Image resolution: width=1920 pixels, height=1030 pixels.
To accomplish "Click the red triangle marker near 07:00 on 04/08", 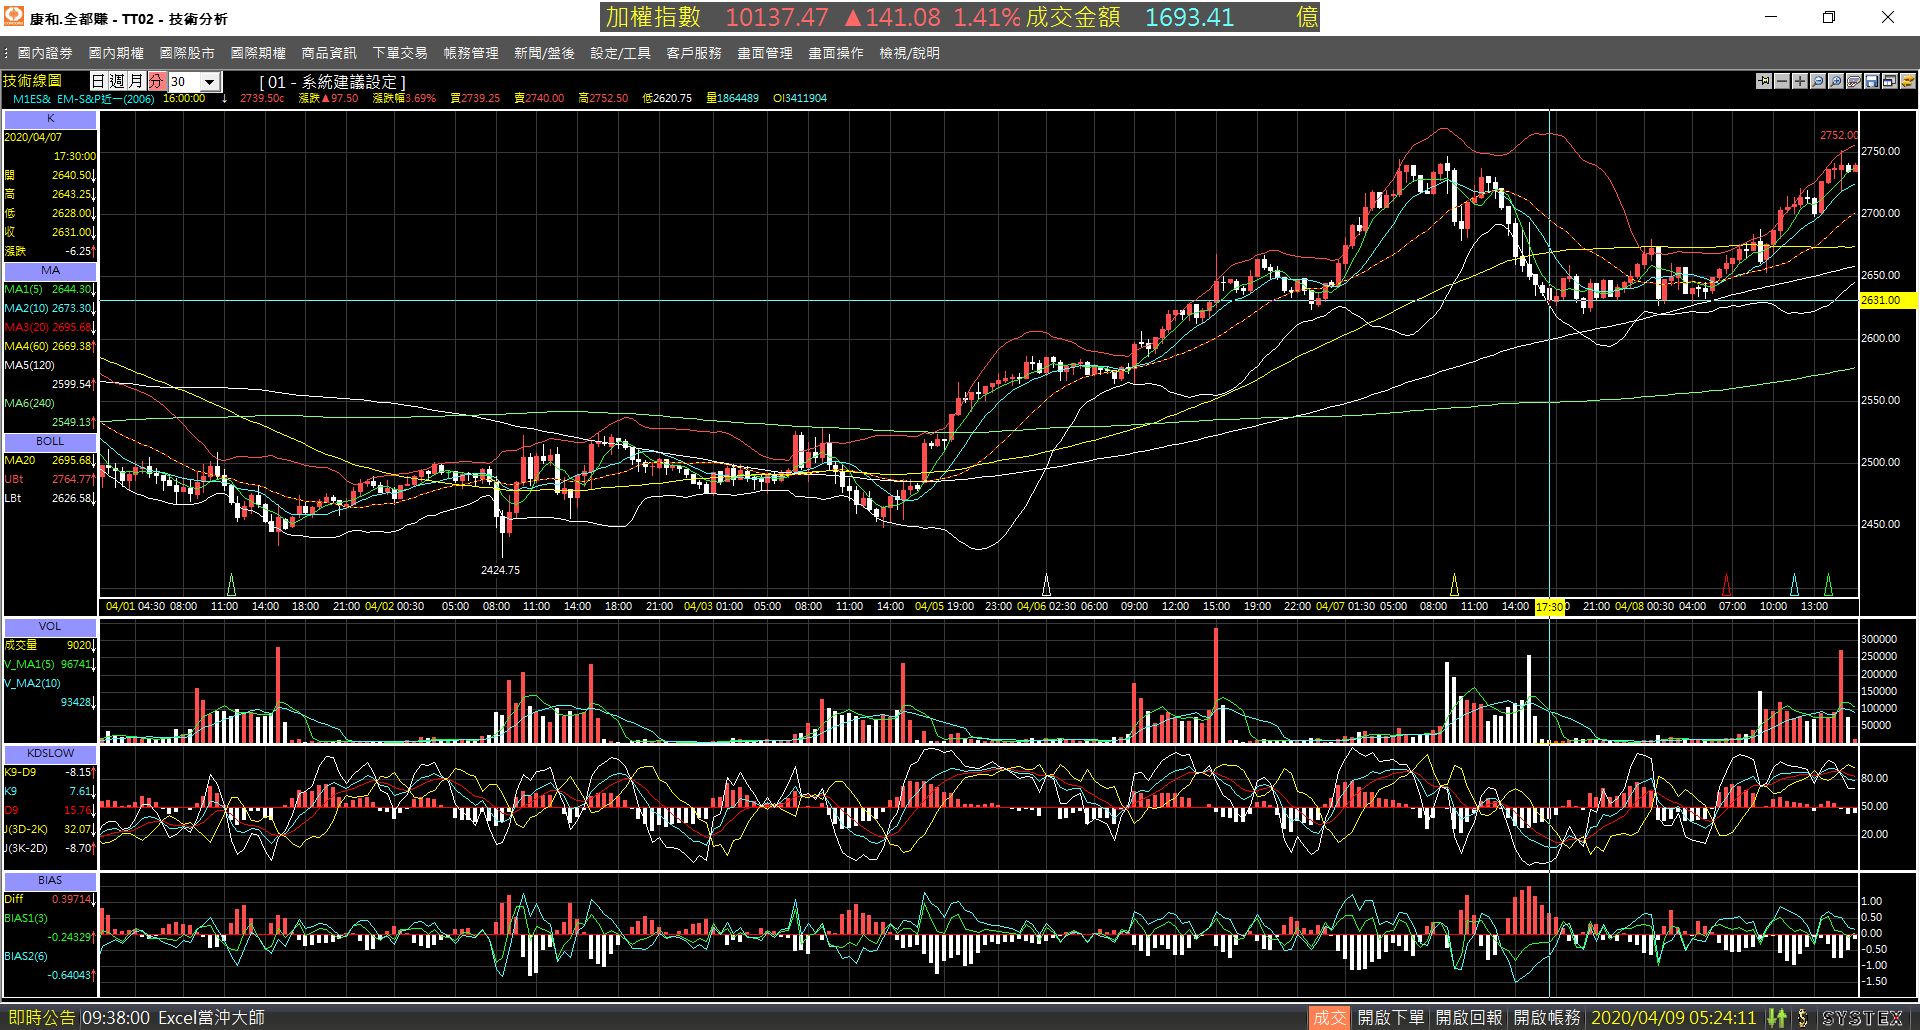I will coord(1727,584).
